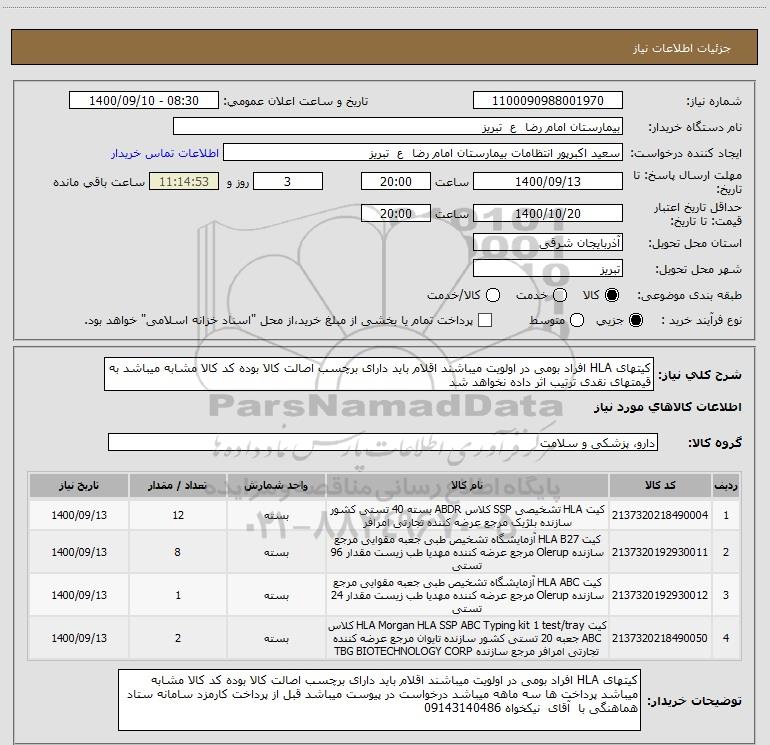Viewport: 770px width, 745px height.
Task: Click the price validity time field
Action: click(396, 213)
